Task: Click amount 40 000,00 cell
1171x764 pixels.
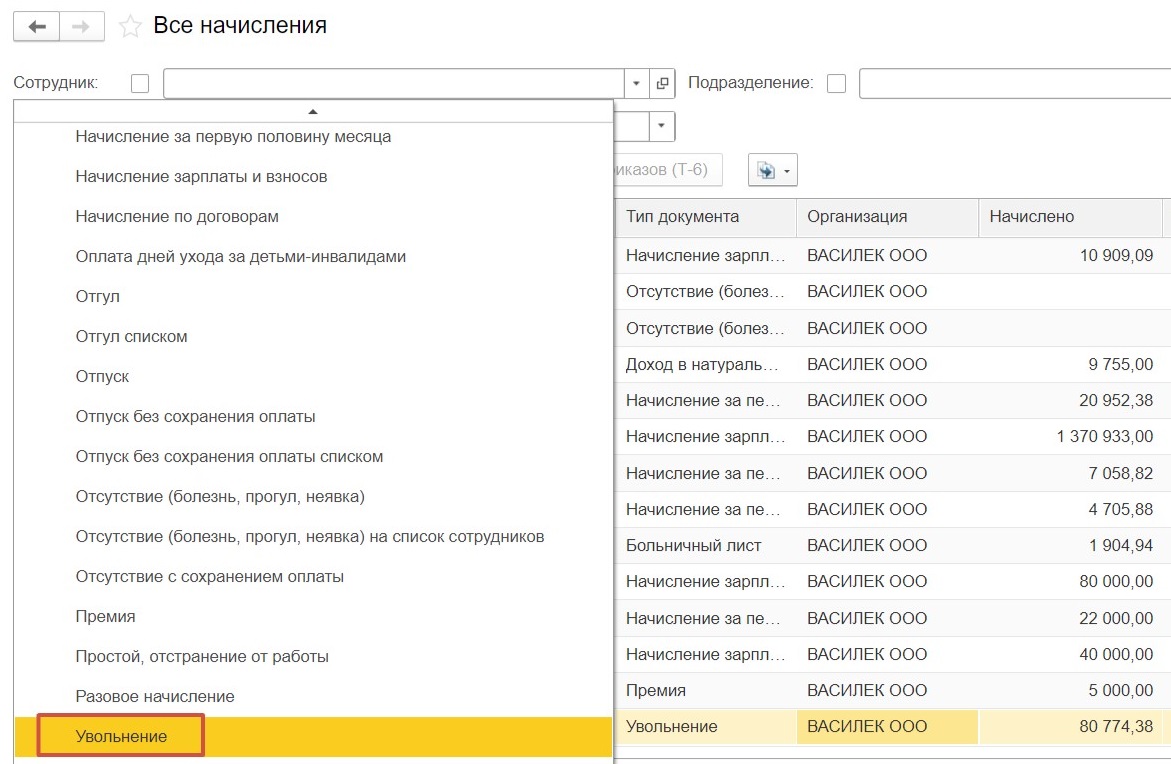Action: pos(1070,654)
